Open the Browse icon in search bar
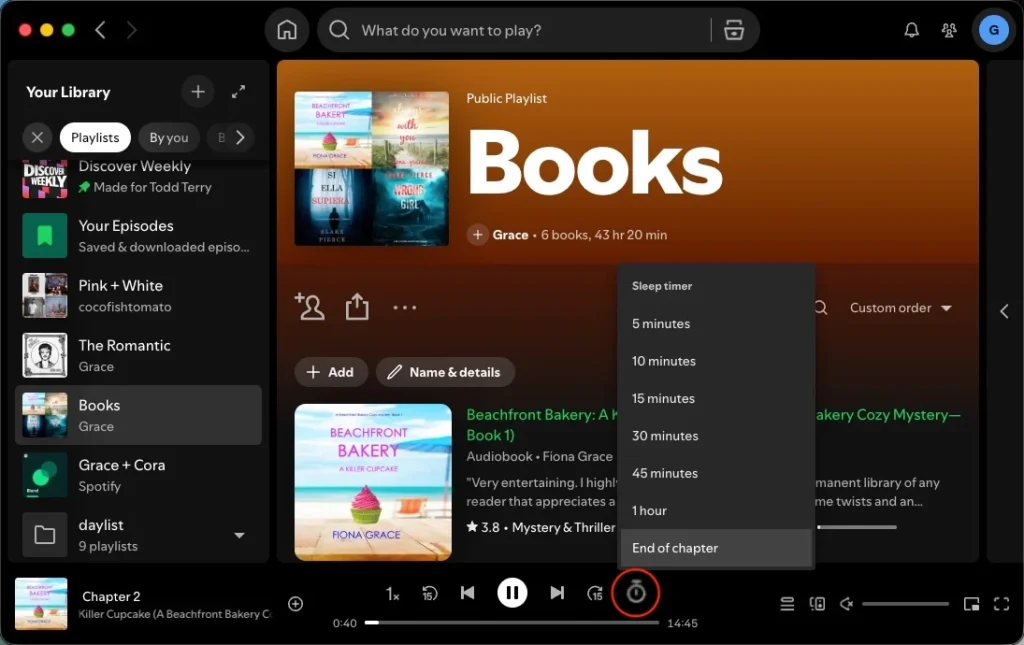The width and height of the screenshot is (1024, 645). 733,30
